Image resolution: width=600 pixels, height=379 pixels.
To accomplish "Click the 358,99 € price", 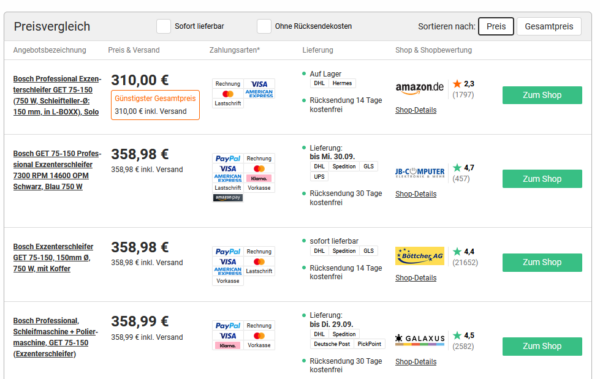I will point(140,321).
